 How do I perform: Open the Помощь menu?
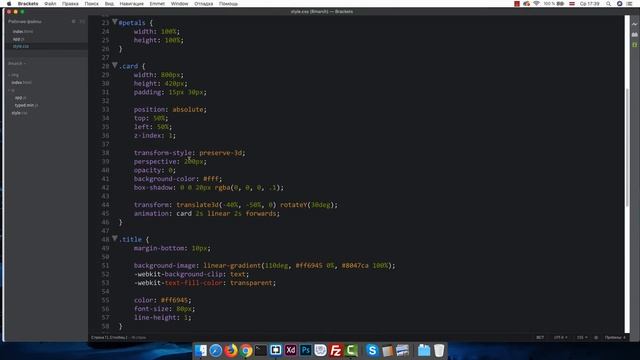click(x=228, y=4)
